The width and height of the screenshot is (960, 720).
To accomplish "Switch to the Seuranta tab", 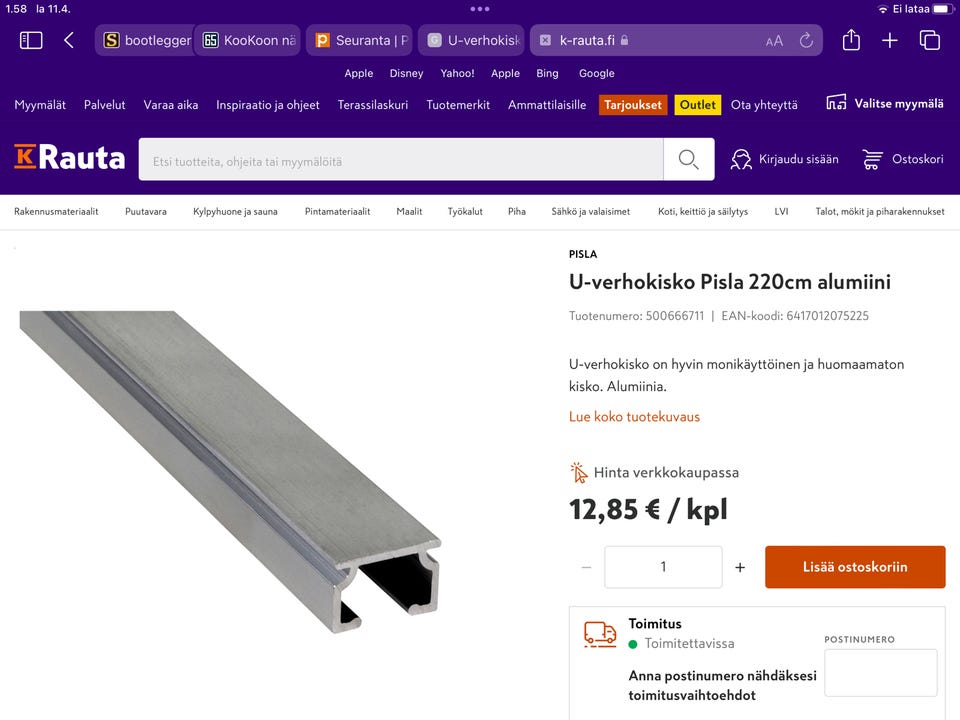I will [x=360, y=41].
